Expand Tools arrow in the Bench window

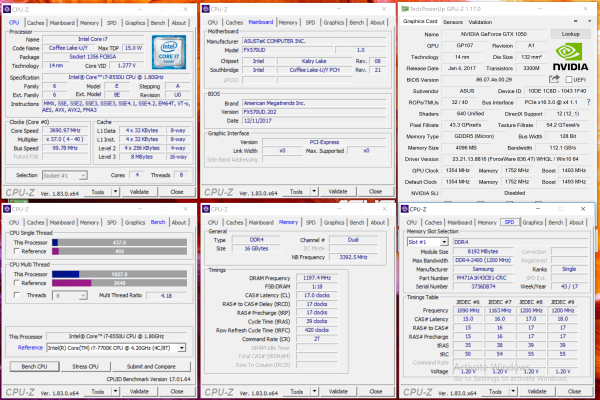click(115, 391)
